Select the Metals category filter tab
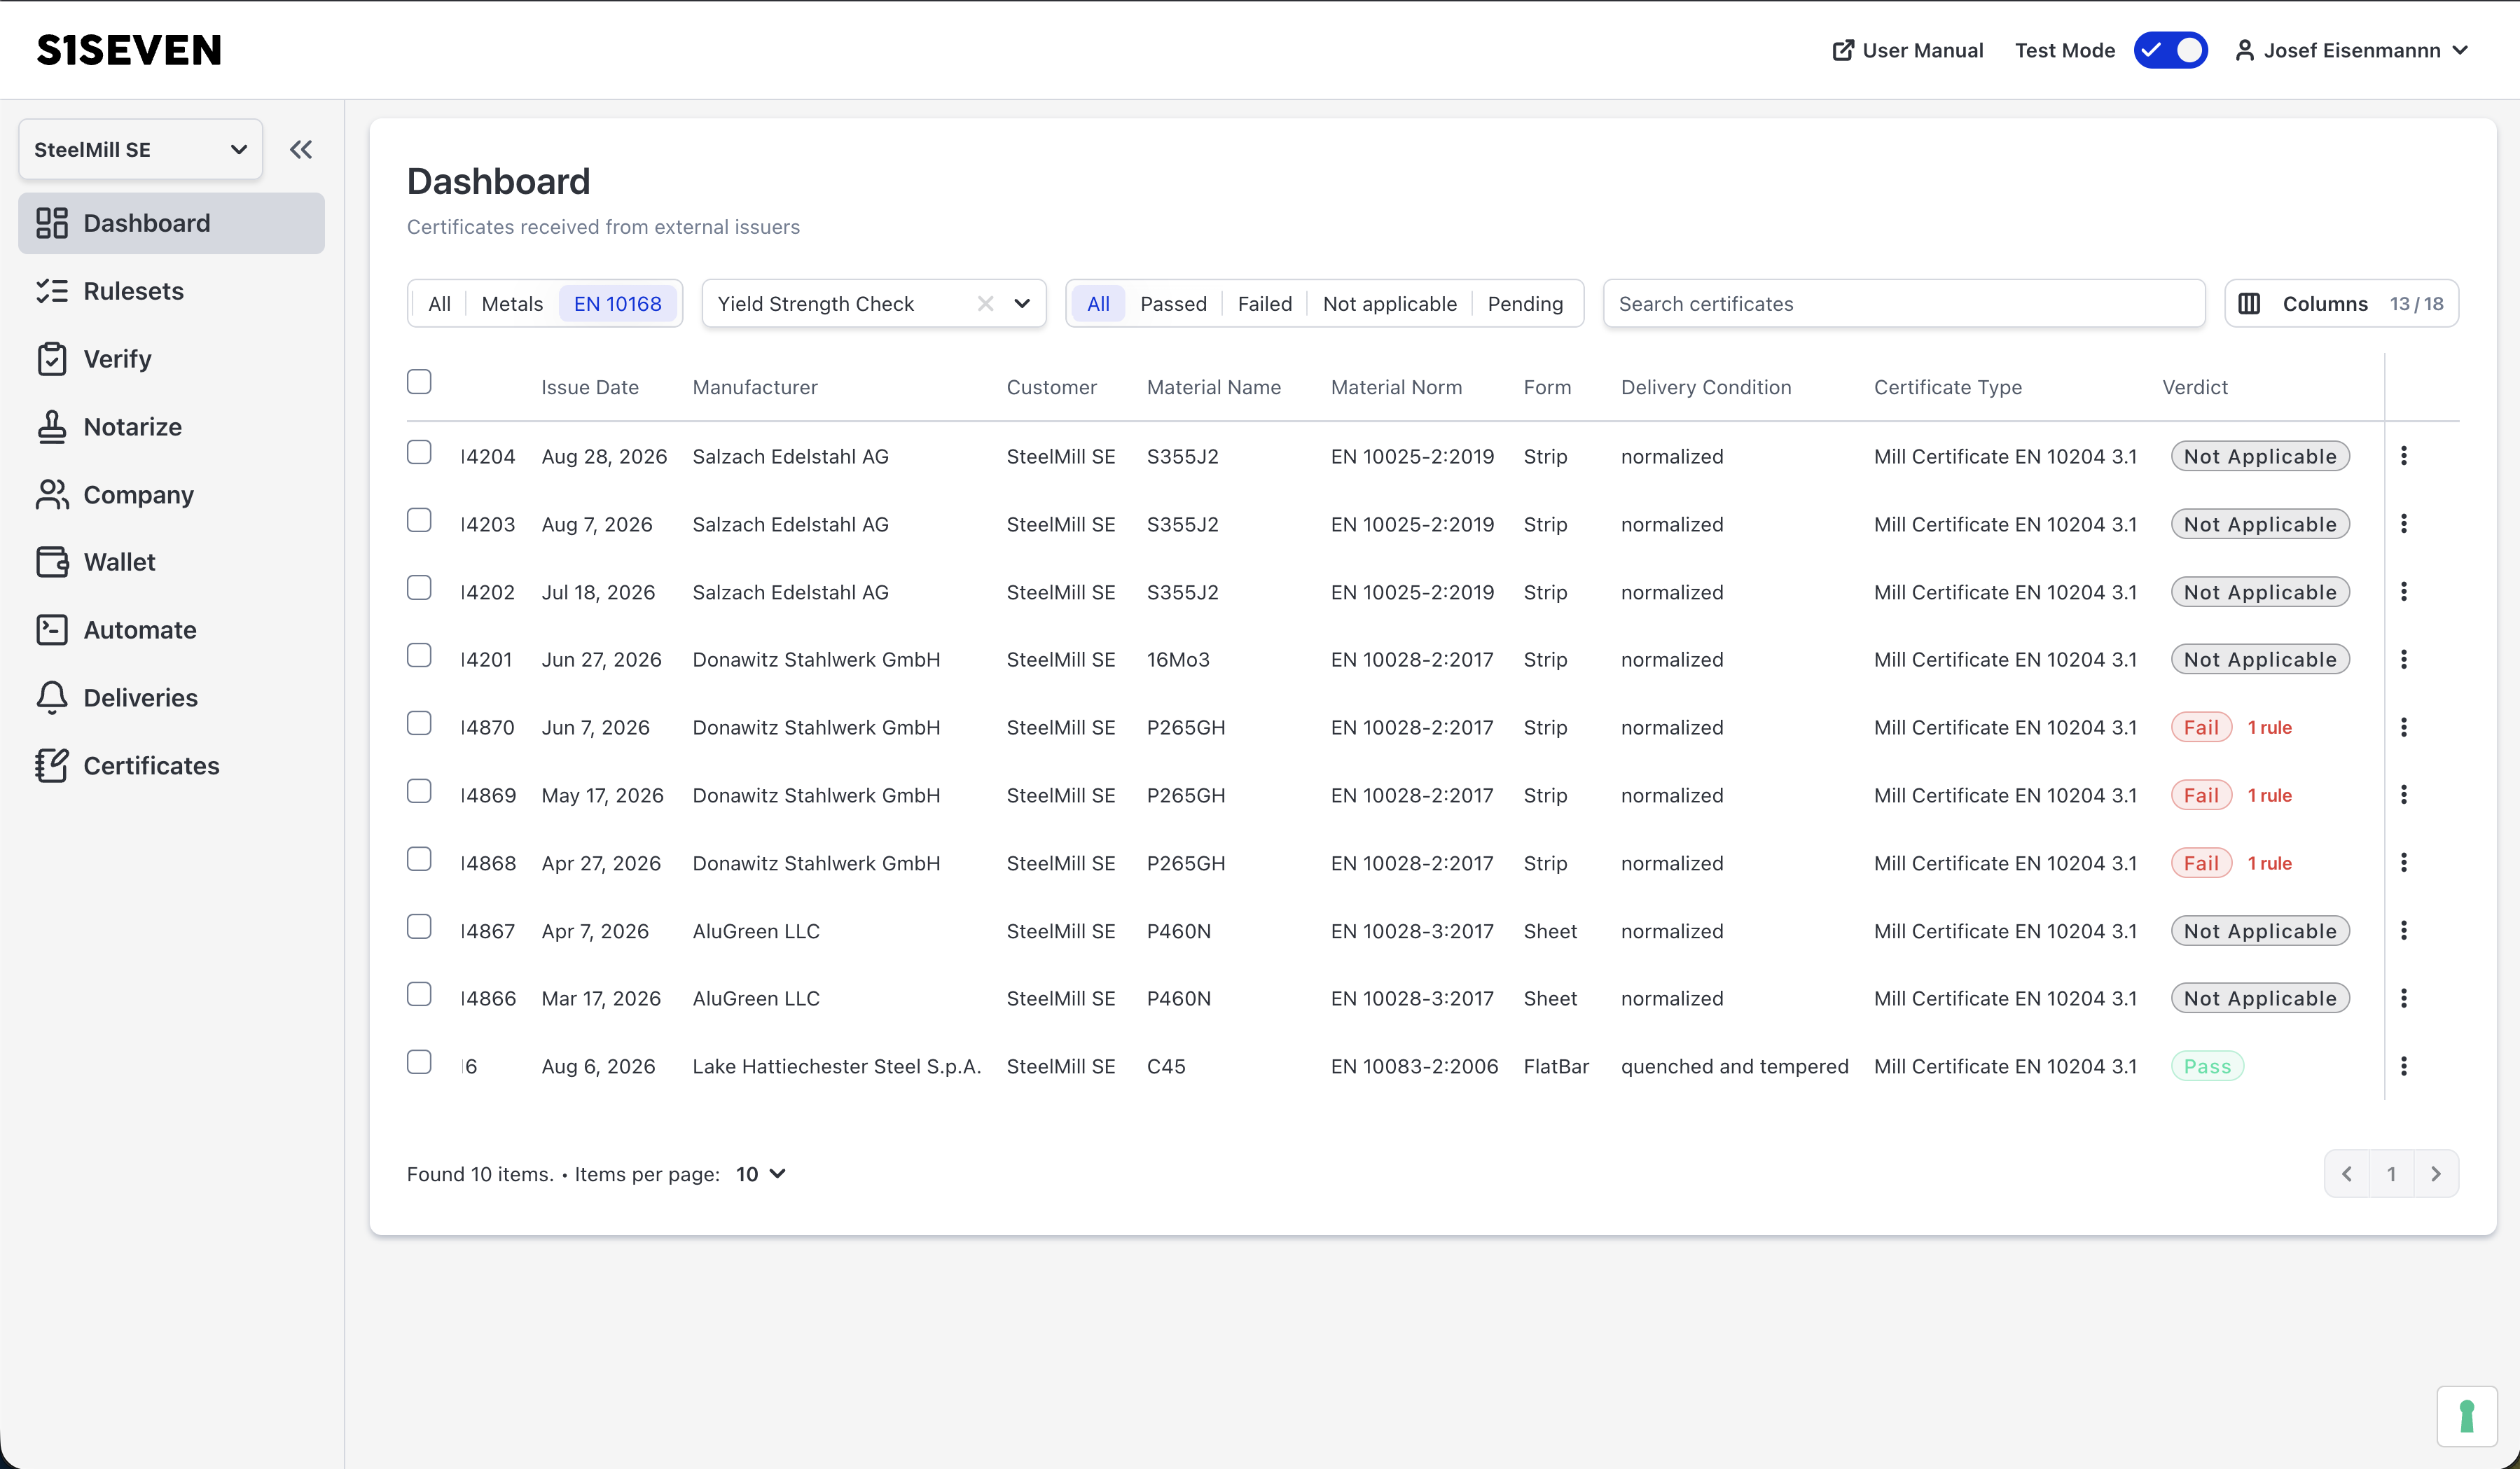This screenshot has height=1469, width=2520. (x=512, y=304)
